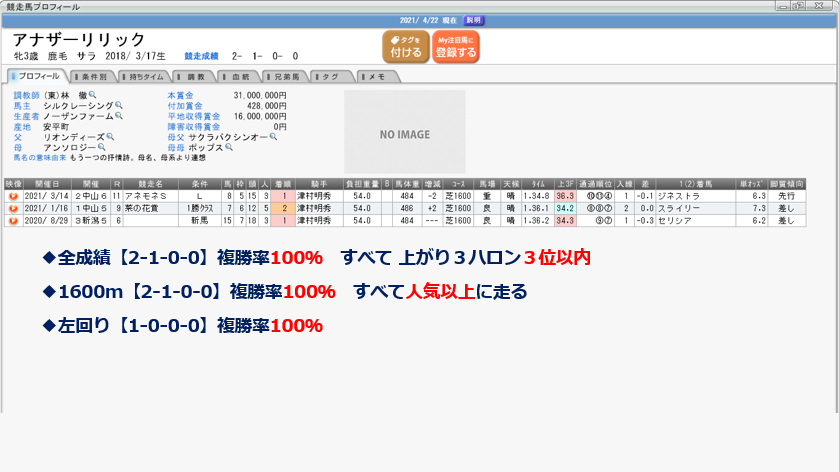840x472 pixels.
Task: Click search icon beside breeder ノーザンファーム
Action: 119,116
